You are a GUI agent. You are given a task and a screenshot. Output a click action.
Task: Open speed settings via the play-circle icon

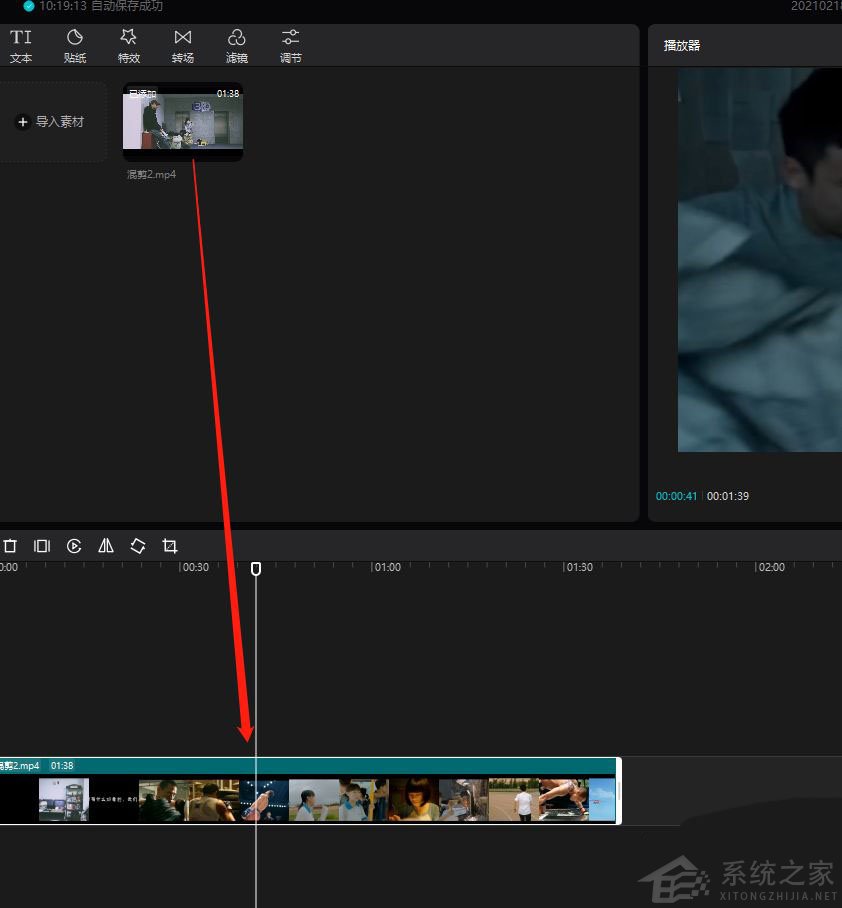pos(74,546)
